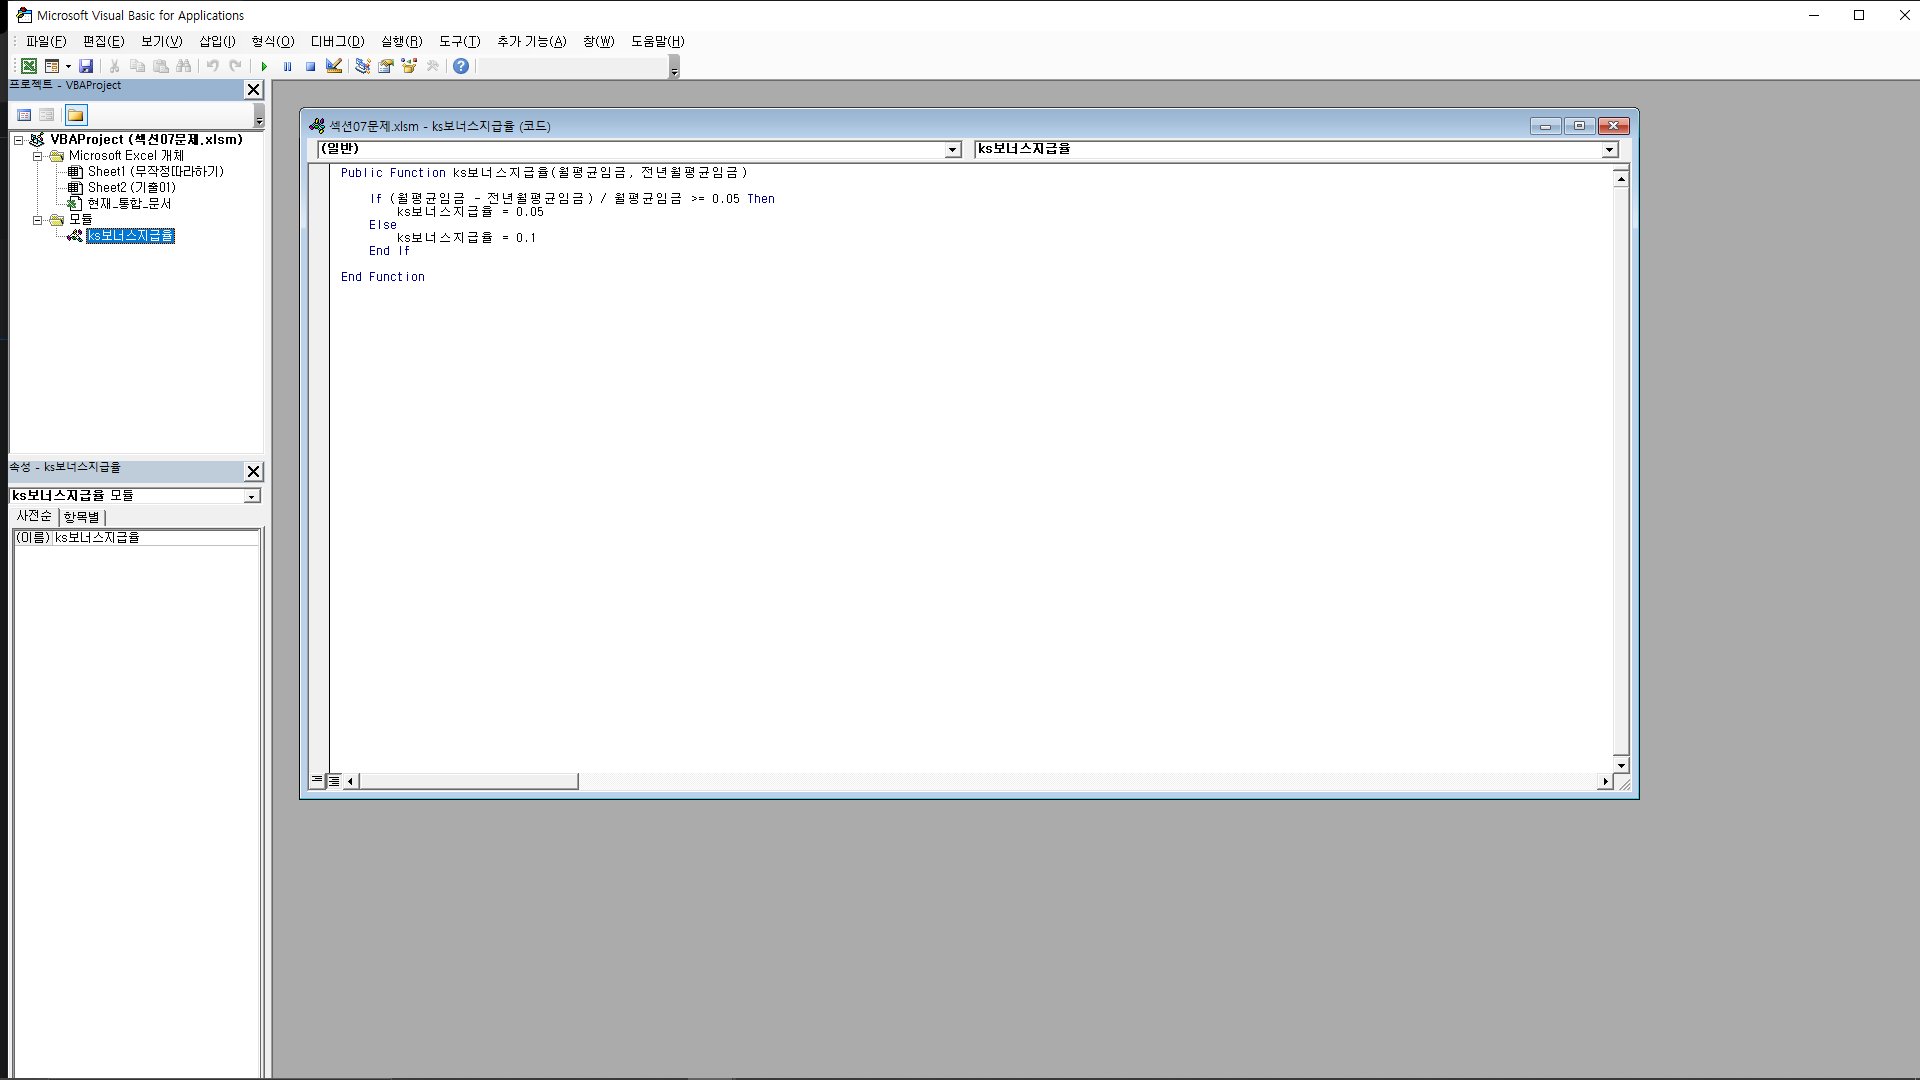Save the project with the floppy disk icon
Image resolution: width=1920 pixels, height=1080 pixels.
pos(86,66)
